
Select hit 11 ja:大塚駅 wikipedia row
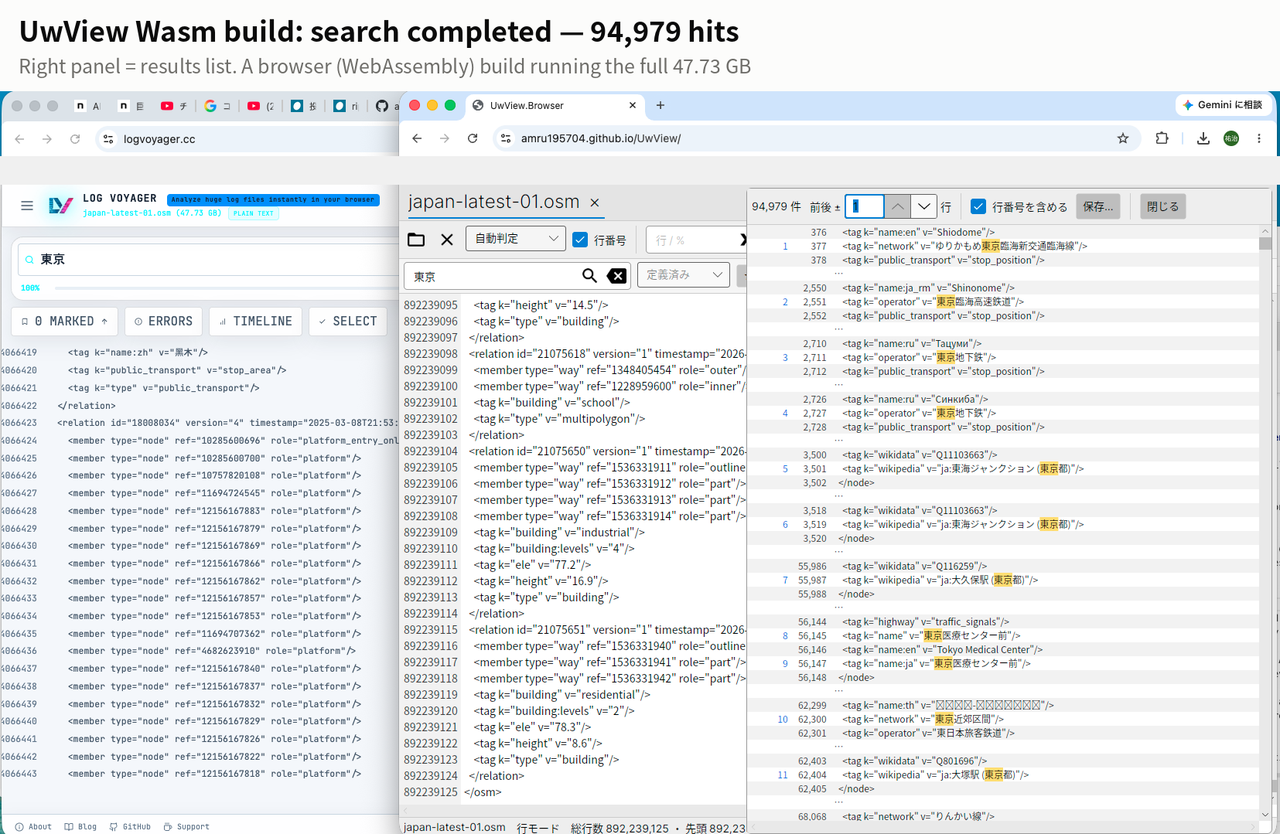click(1003, 774)
